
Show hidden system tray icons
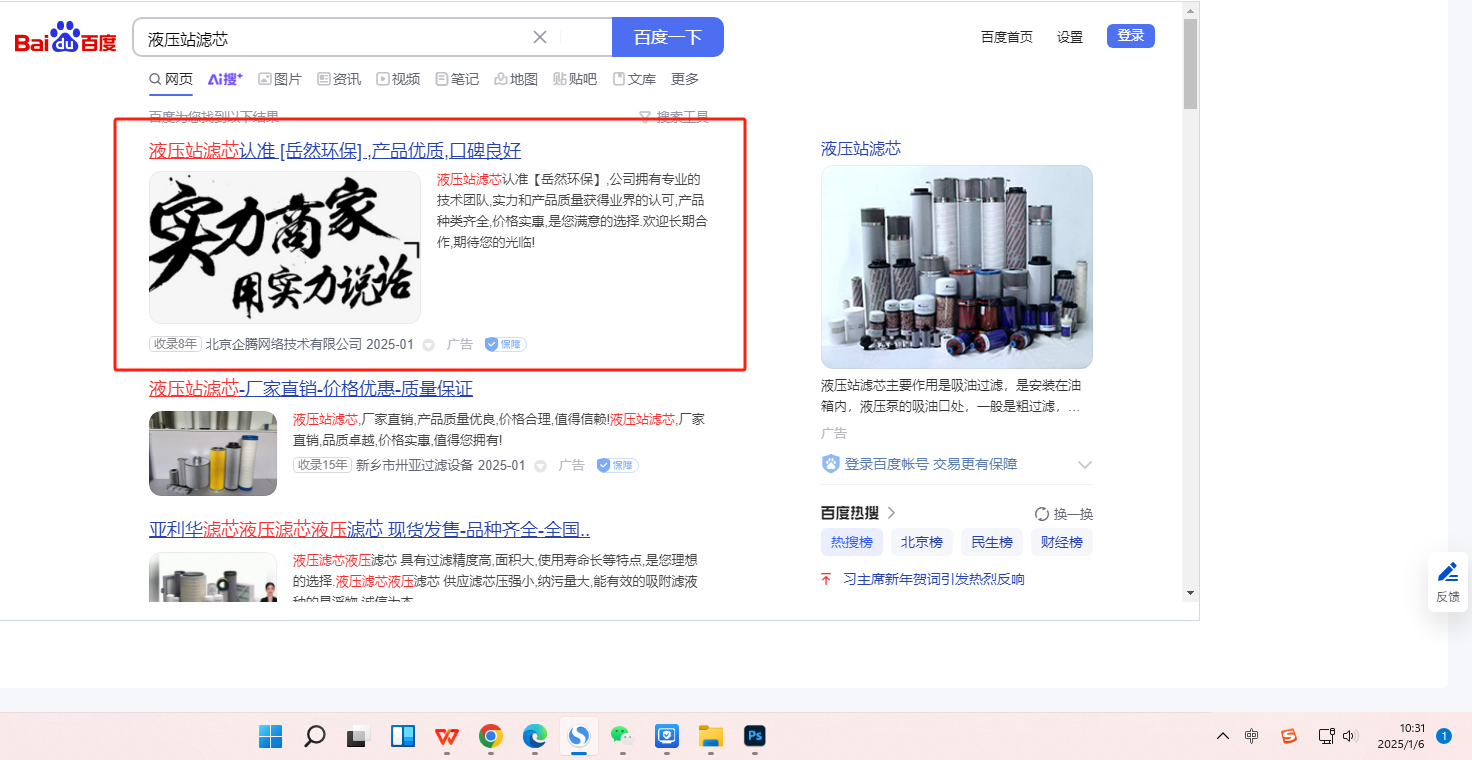click(1222, 736)
